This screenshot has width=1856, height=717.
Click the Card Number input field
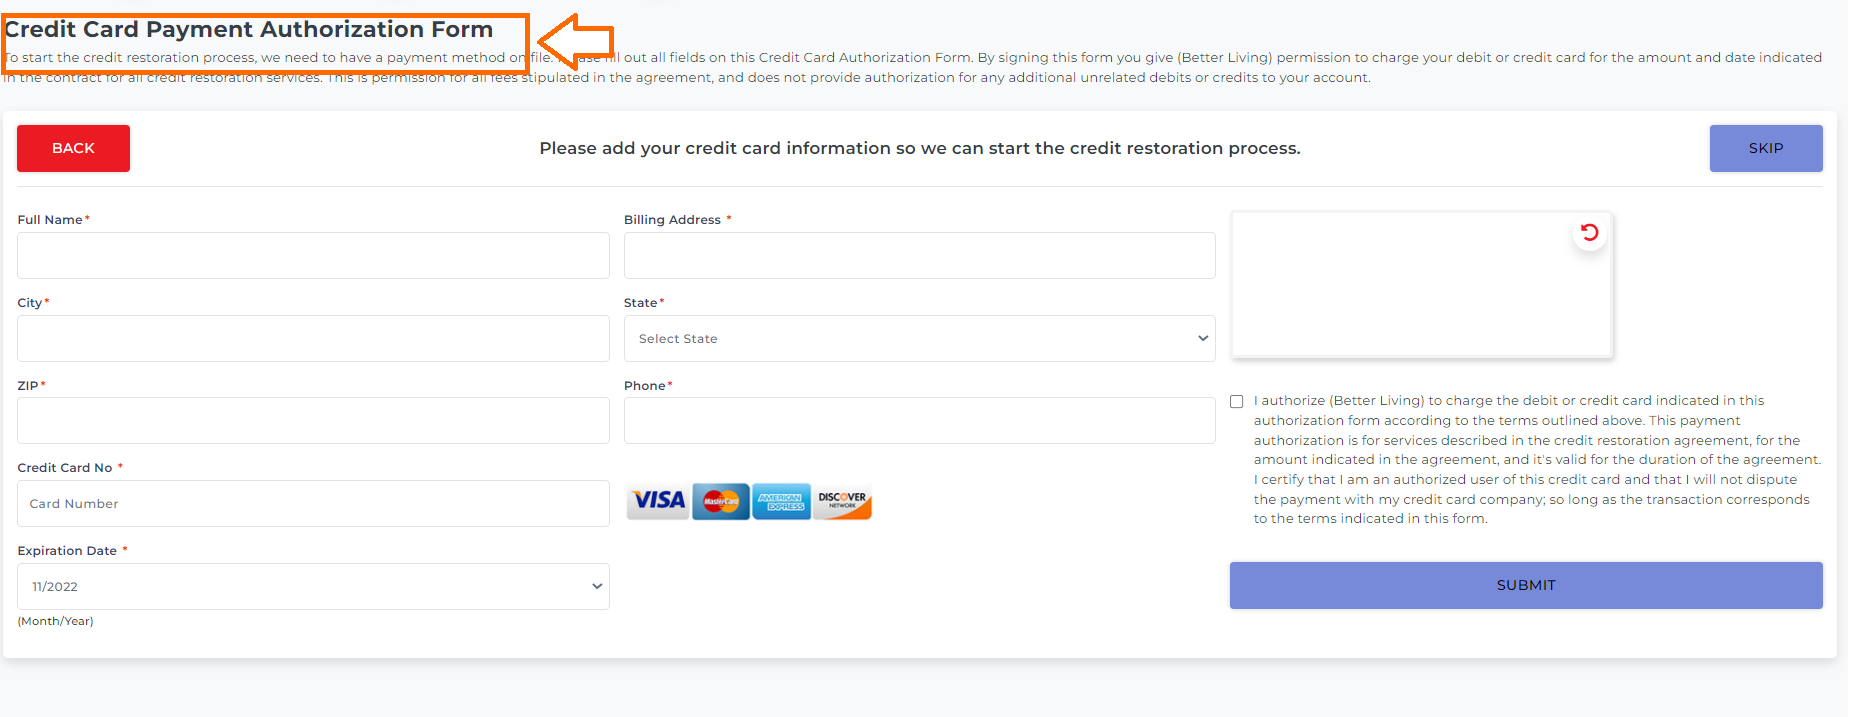tap(313, 504)
